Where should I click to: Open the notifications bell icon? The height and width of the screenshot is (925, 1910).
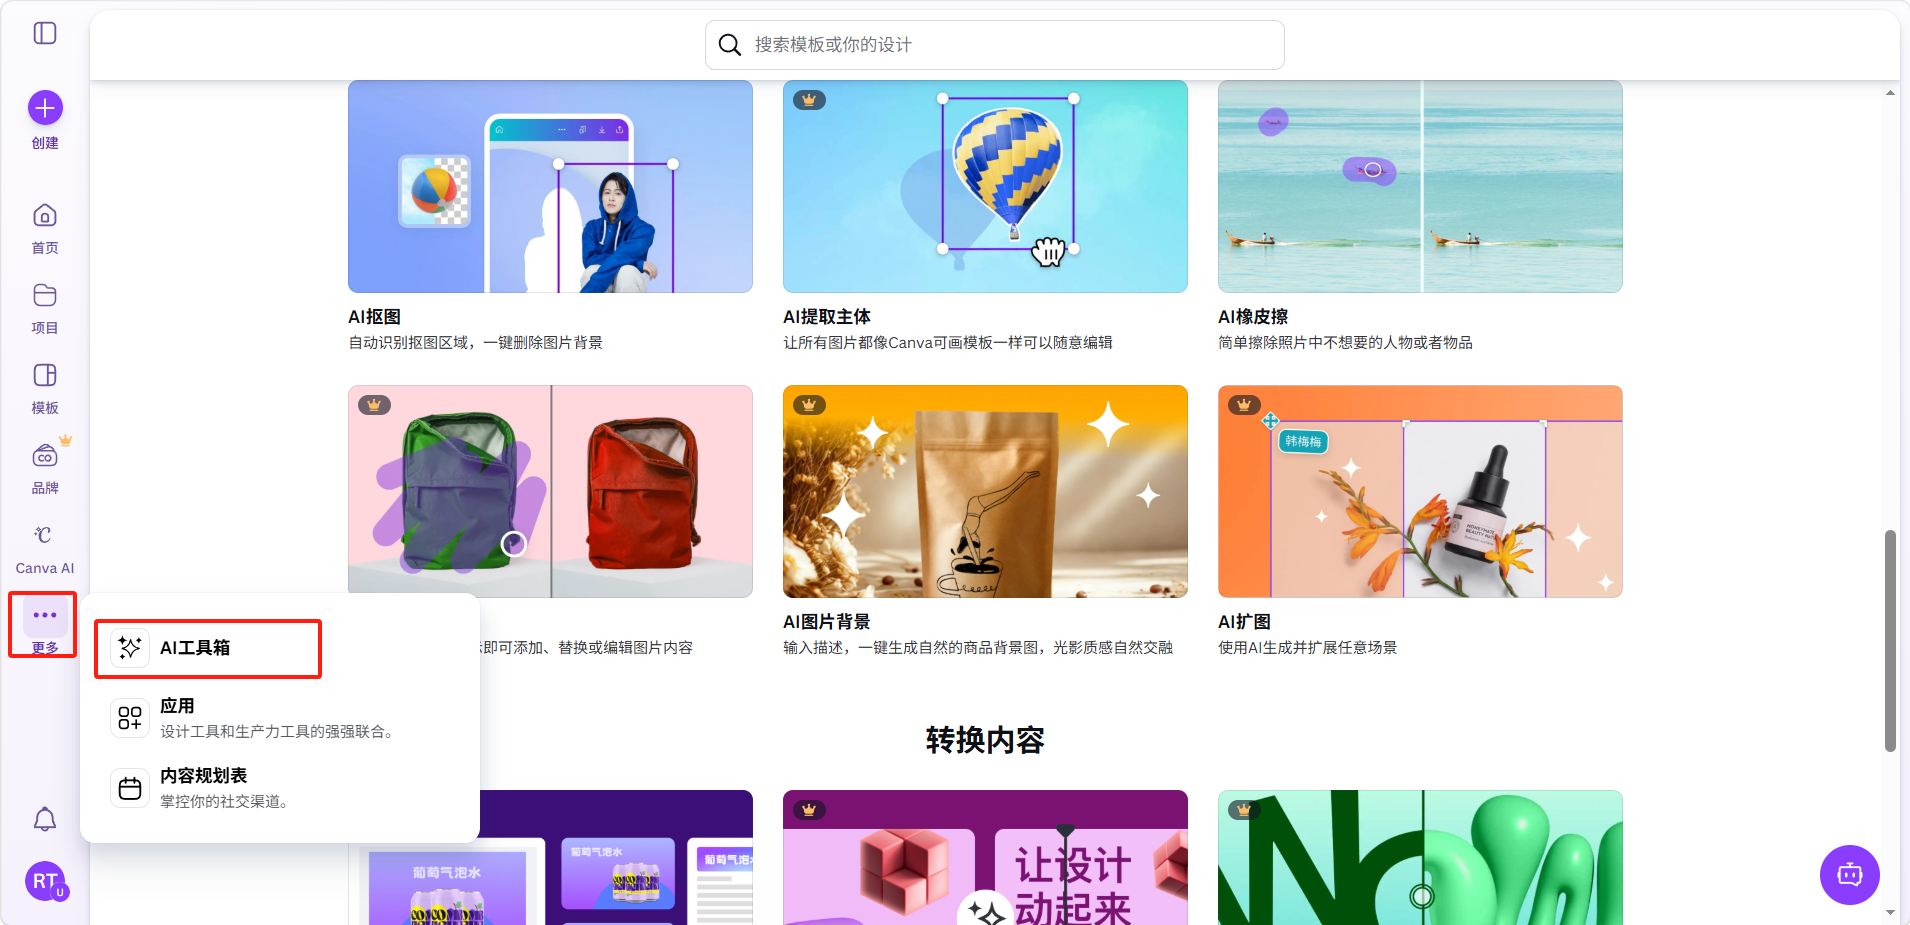pyautogui.click(x=45, y=820)
